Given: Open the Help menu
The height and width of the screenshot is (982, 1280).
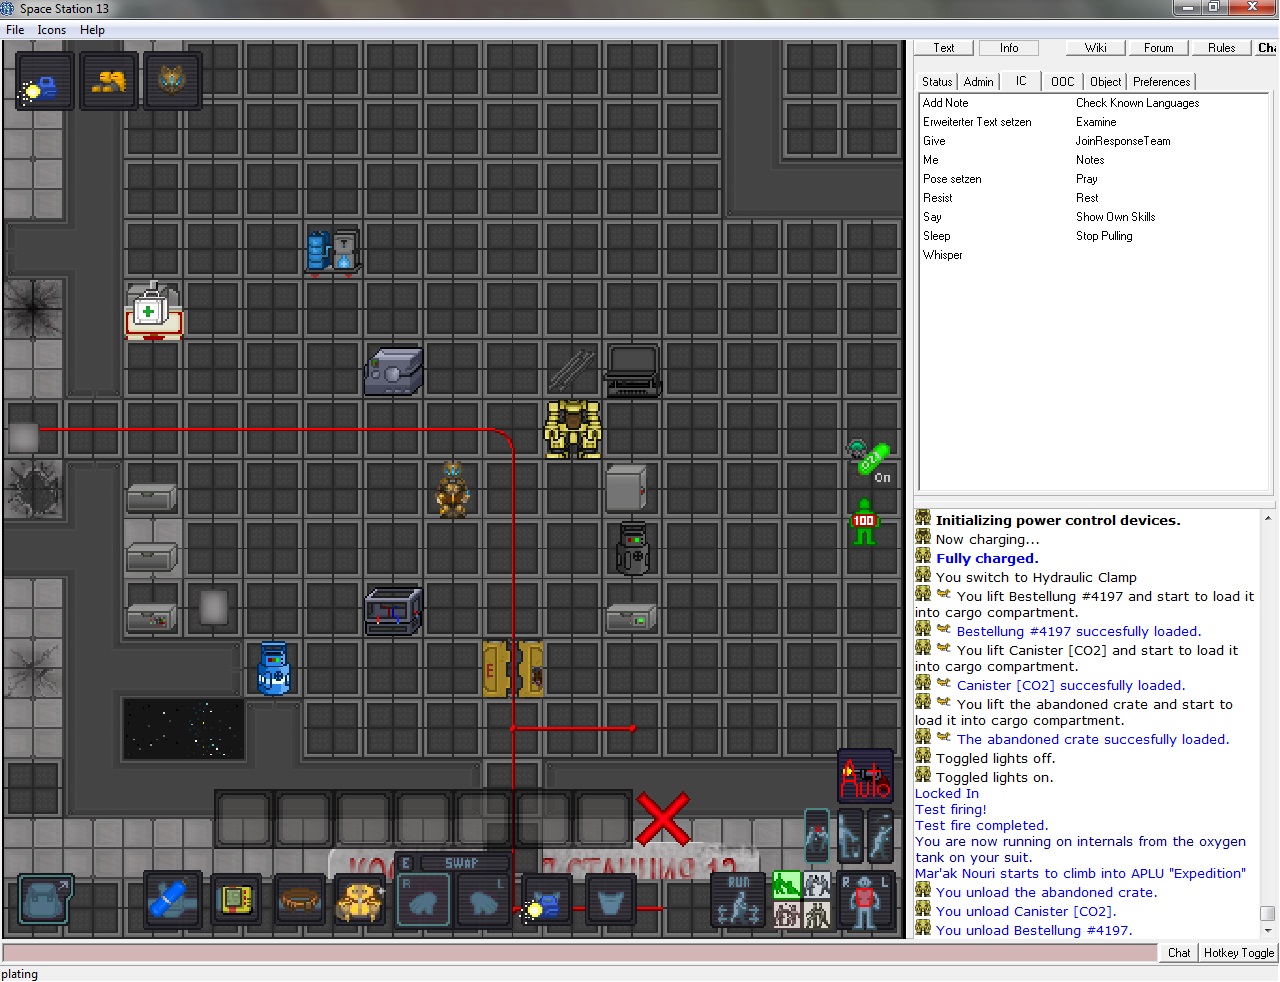Looking at the screenshot, I should click(x=92, y=30).
